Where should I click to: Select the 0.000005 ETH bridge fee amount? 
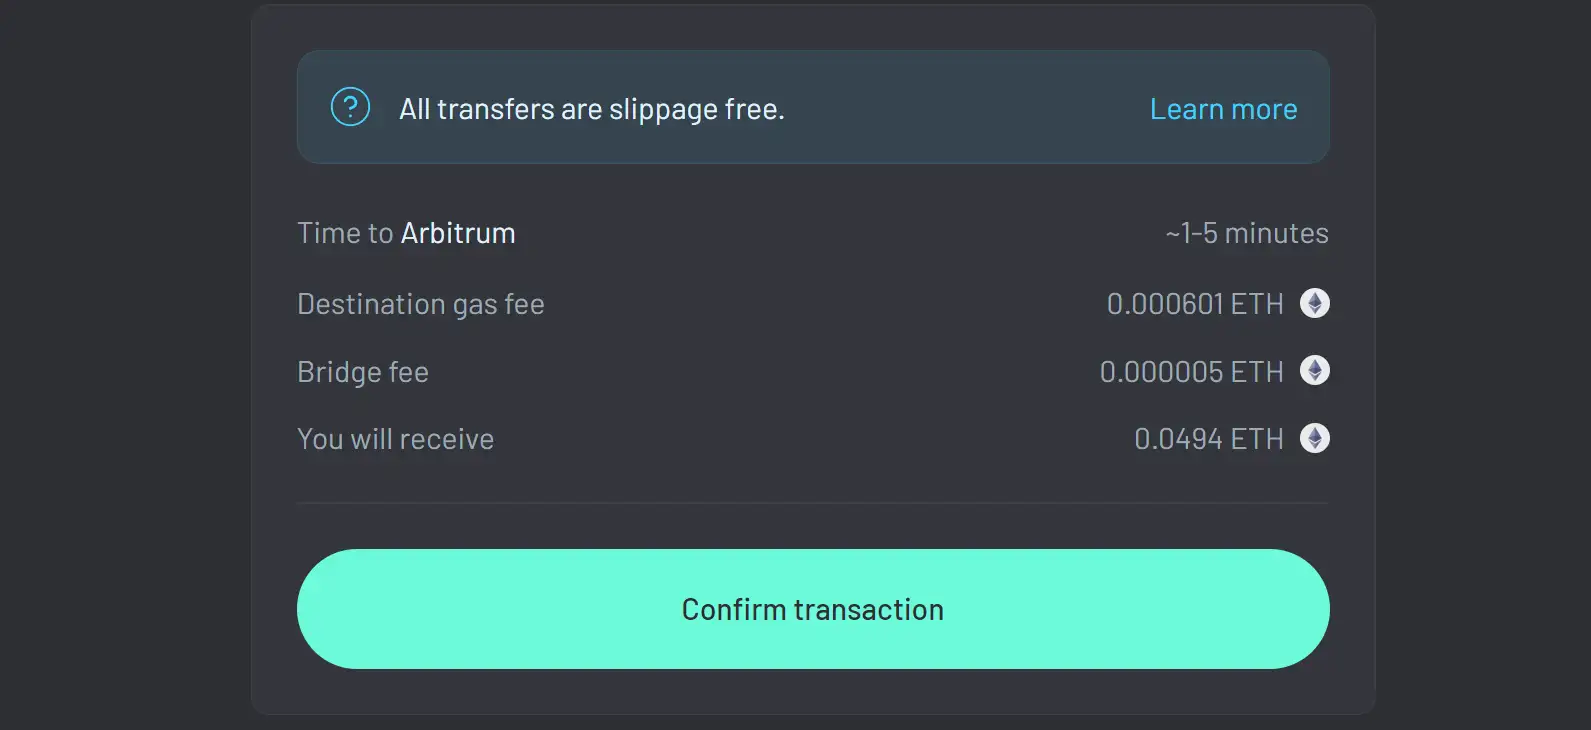point(1190,372)
